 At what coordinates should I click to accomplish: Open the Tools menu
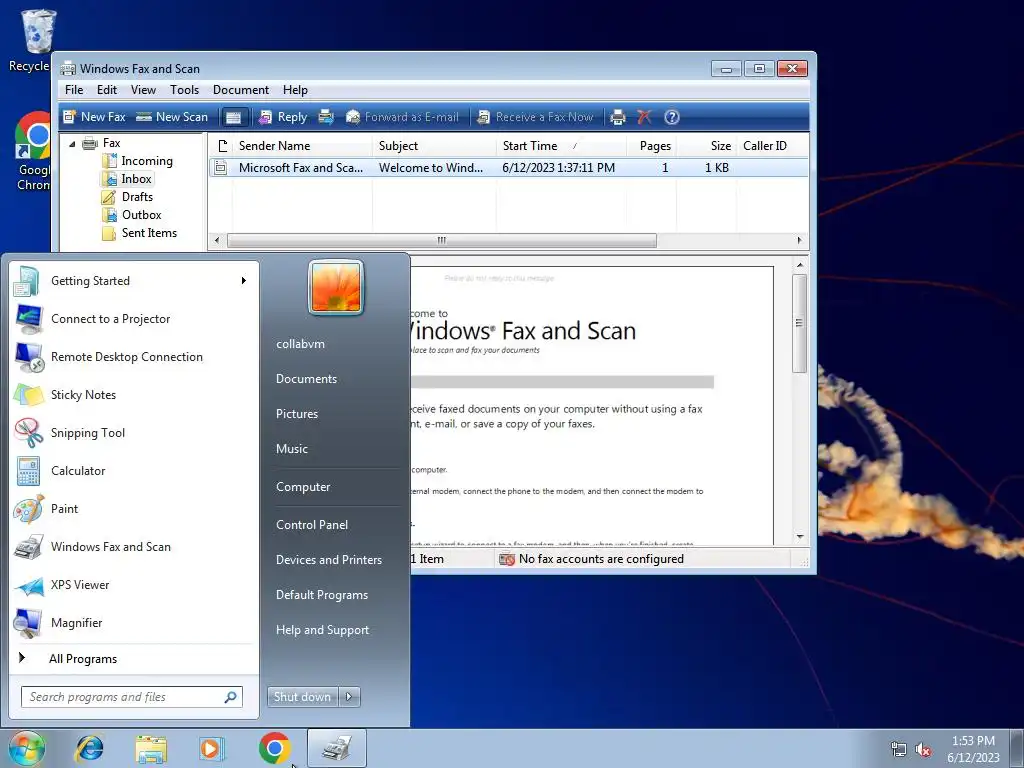[x=184, y=89]
